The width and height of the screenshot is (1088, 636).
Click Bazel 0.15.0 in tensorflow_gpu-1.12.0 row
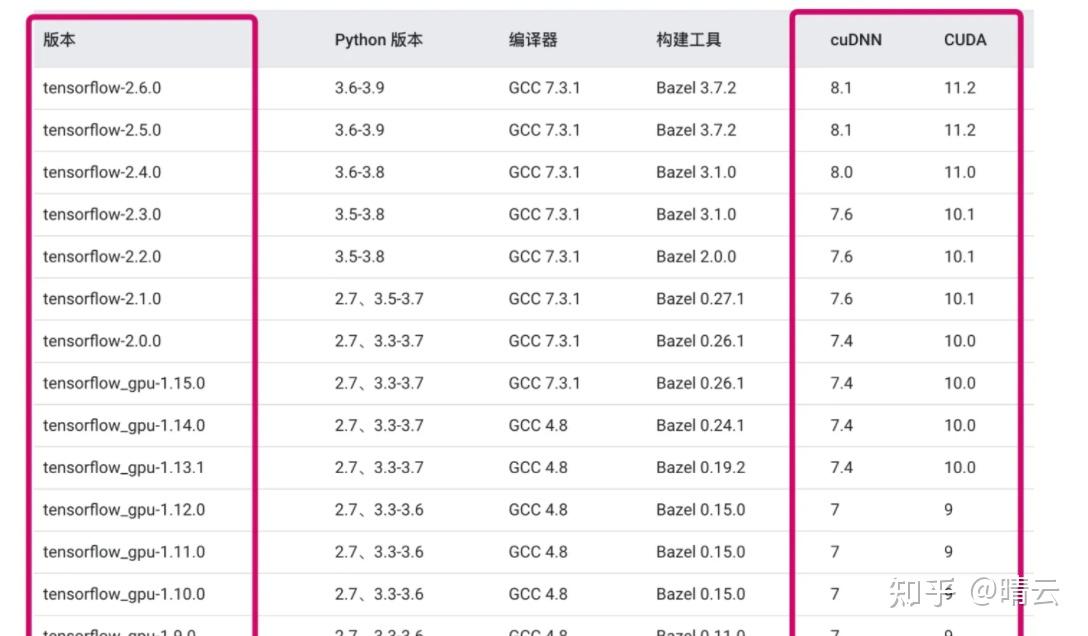click(701, 510)
